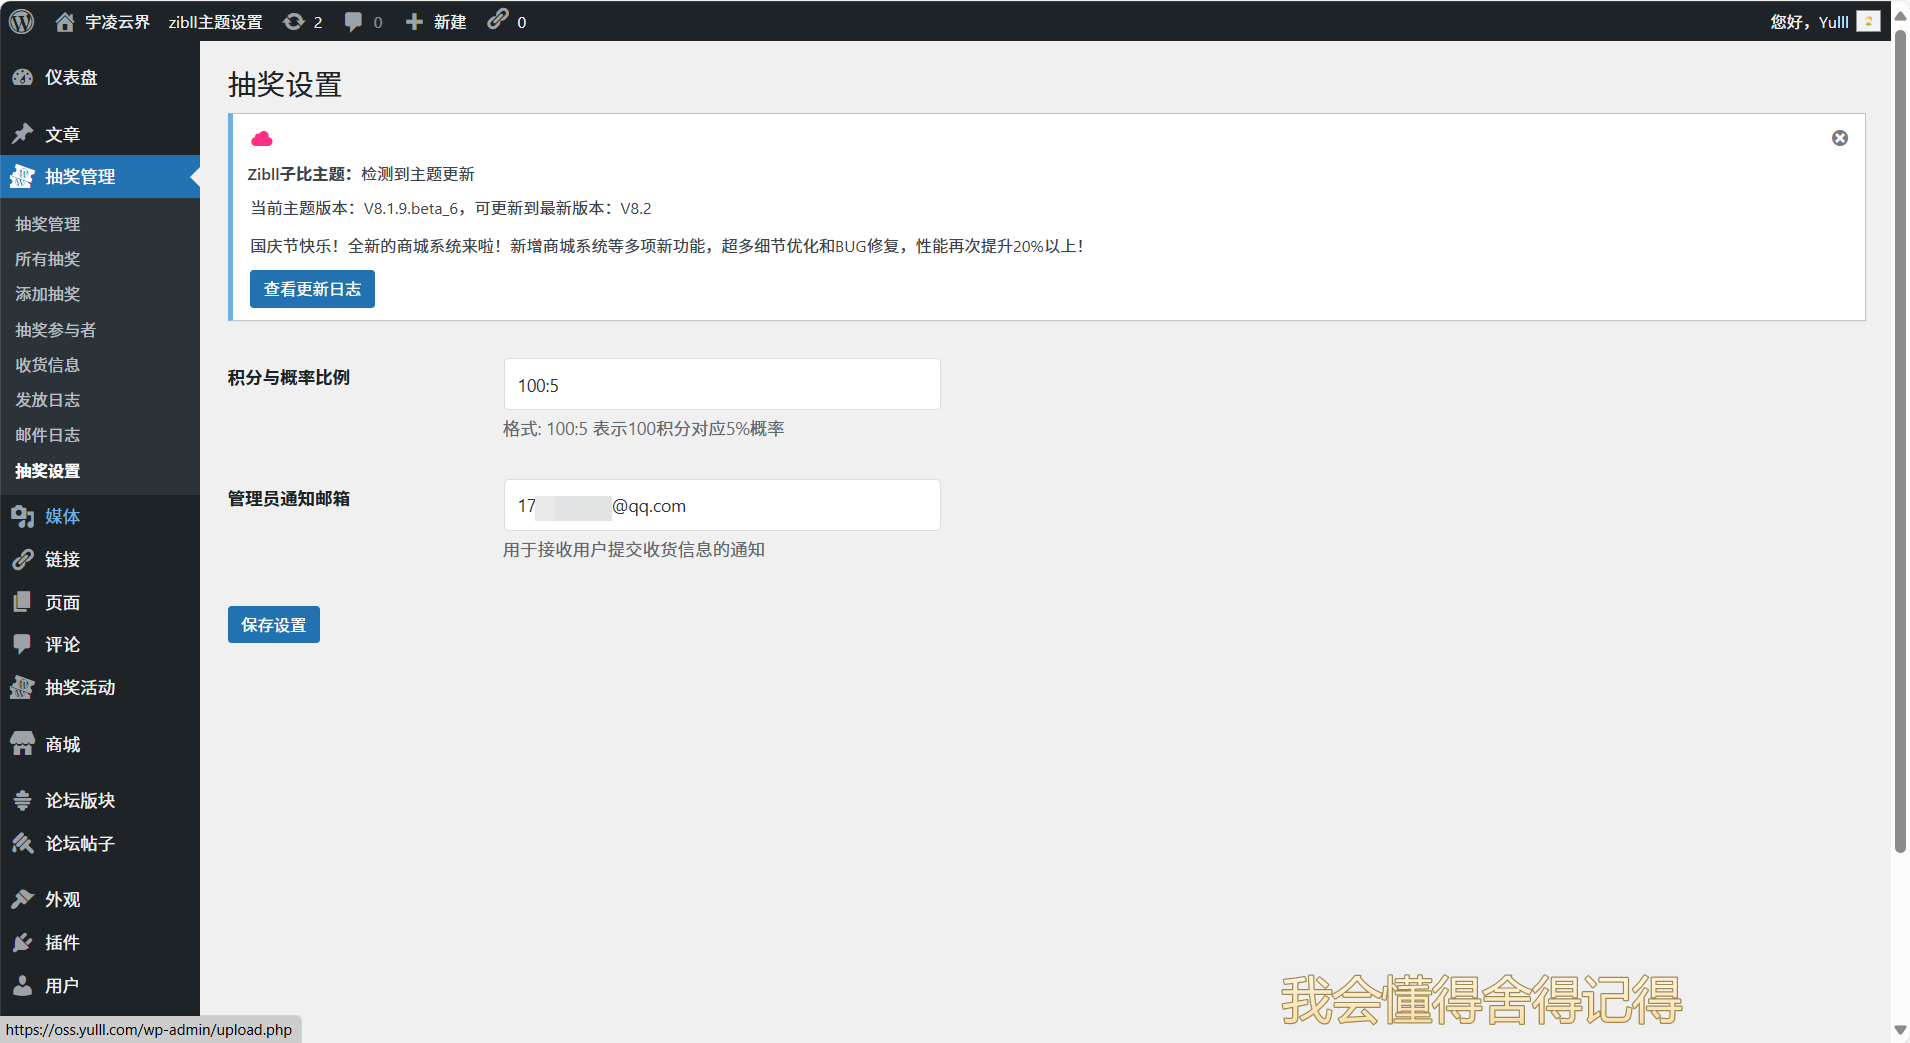
Task: Open the 发放日志 submenu item
Action: [48, 400]
